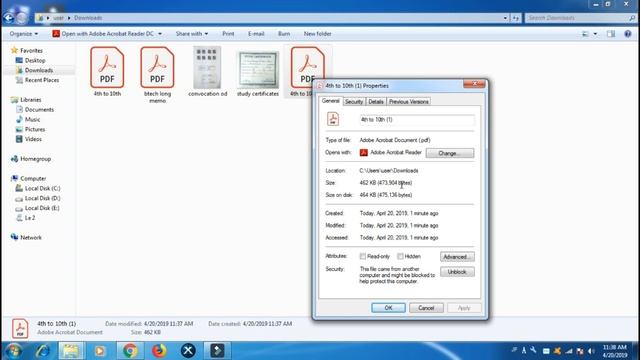Screen dimensions: 640x360
Task: Open the Windows Start menu
Action: coord(13,351)
